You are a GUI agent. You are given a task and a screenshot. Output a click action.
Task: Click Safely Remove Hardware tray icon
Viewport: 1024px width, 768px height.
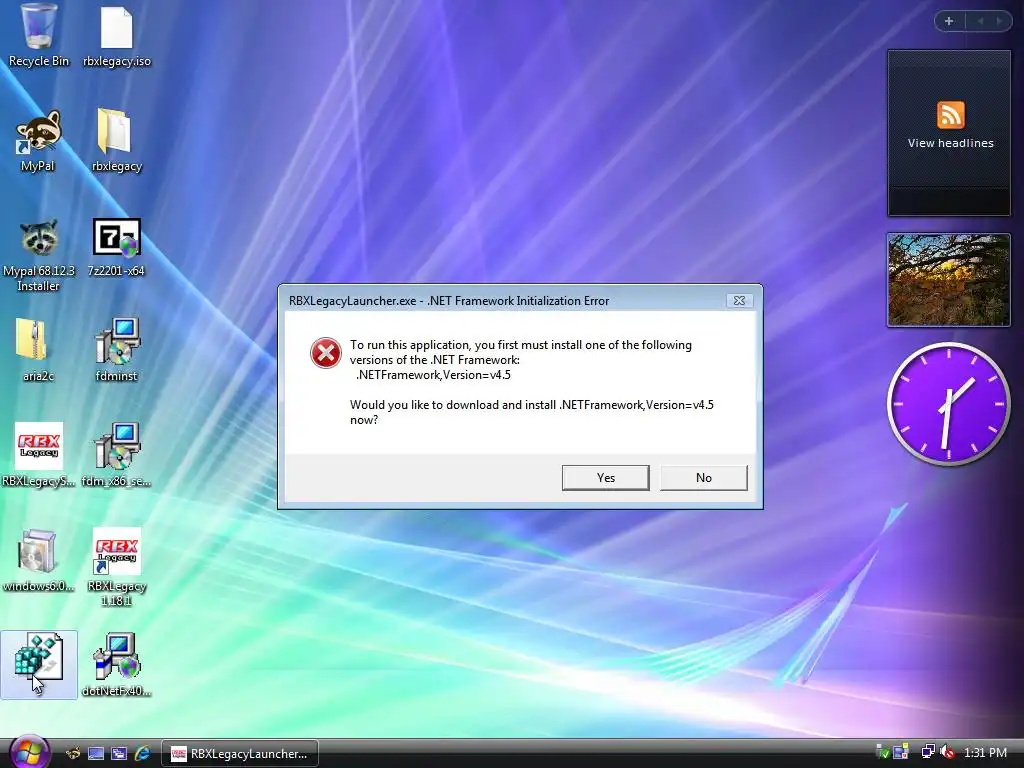882,752
